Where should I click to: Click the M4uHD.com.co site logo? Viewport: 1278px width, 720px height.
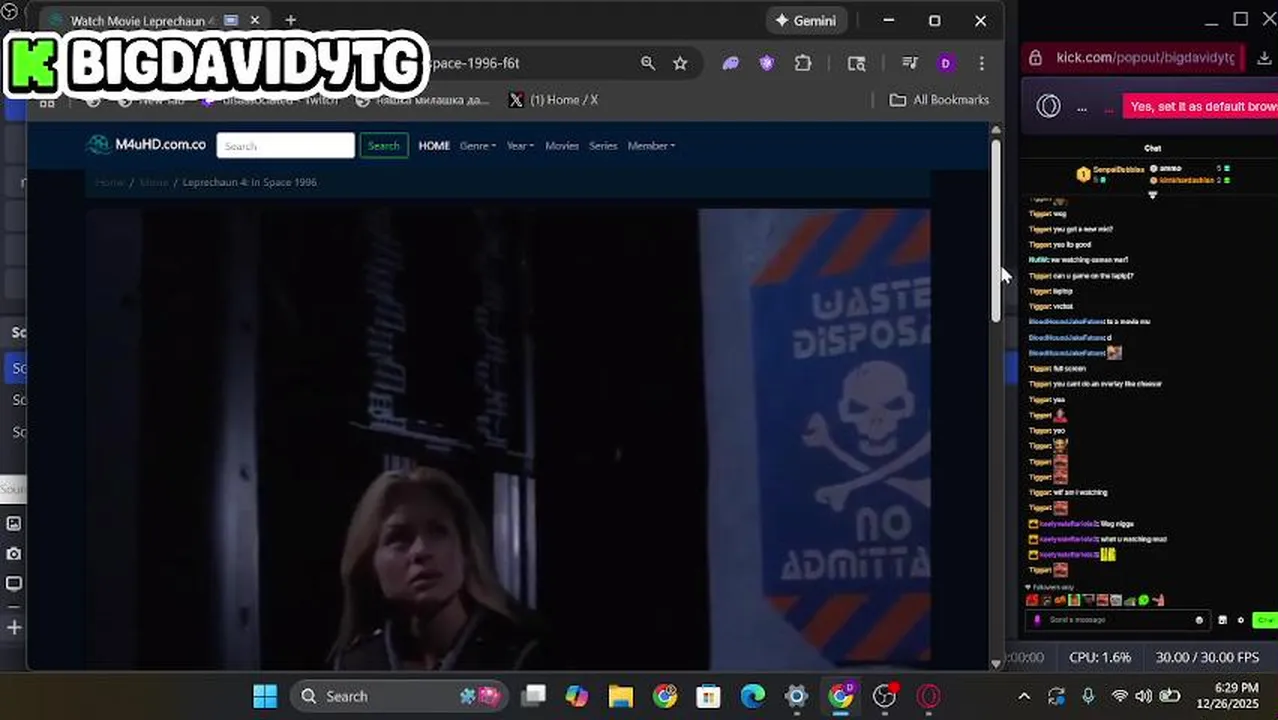coord(146,145)
